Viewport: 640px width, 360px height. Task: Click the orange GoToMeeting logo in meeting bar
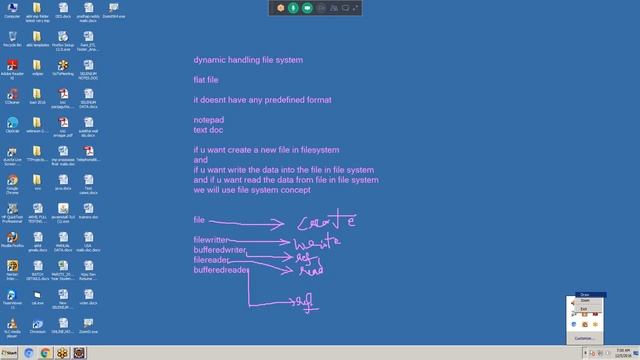coord(280,8)
